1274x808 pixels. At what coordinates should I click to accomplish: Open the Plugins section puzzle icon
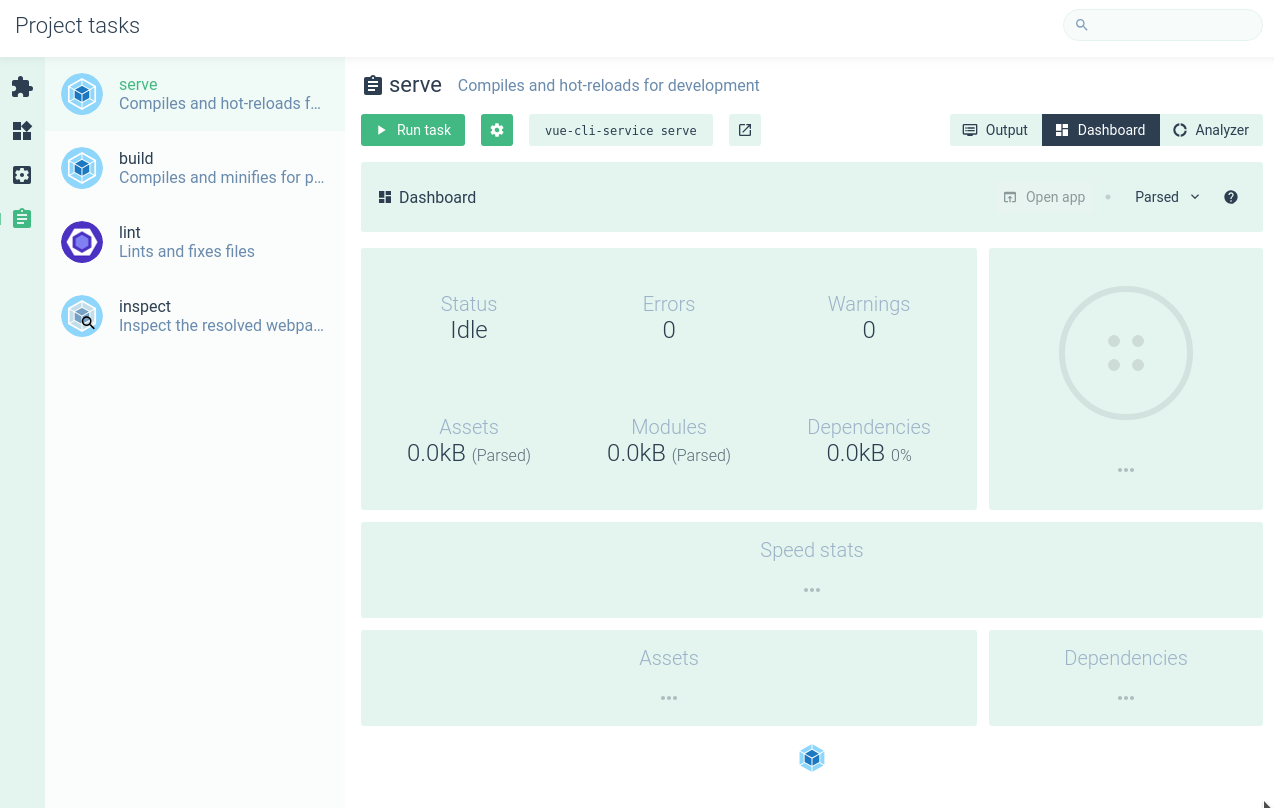coord(22,87)
